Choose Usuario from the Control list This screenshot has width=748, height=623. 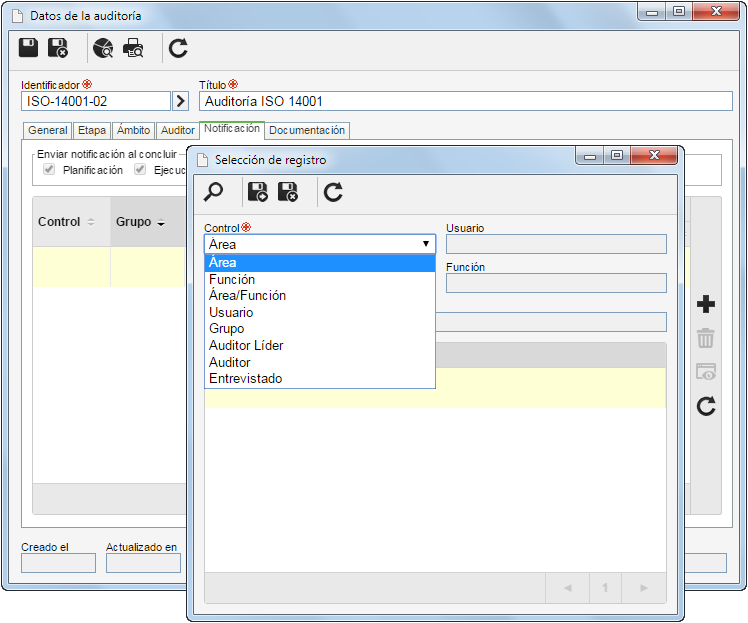click(x=320, y=312)
